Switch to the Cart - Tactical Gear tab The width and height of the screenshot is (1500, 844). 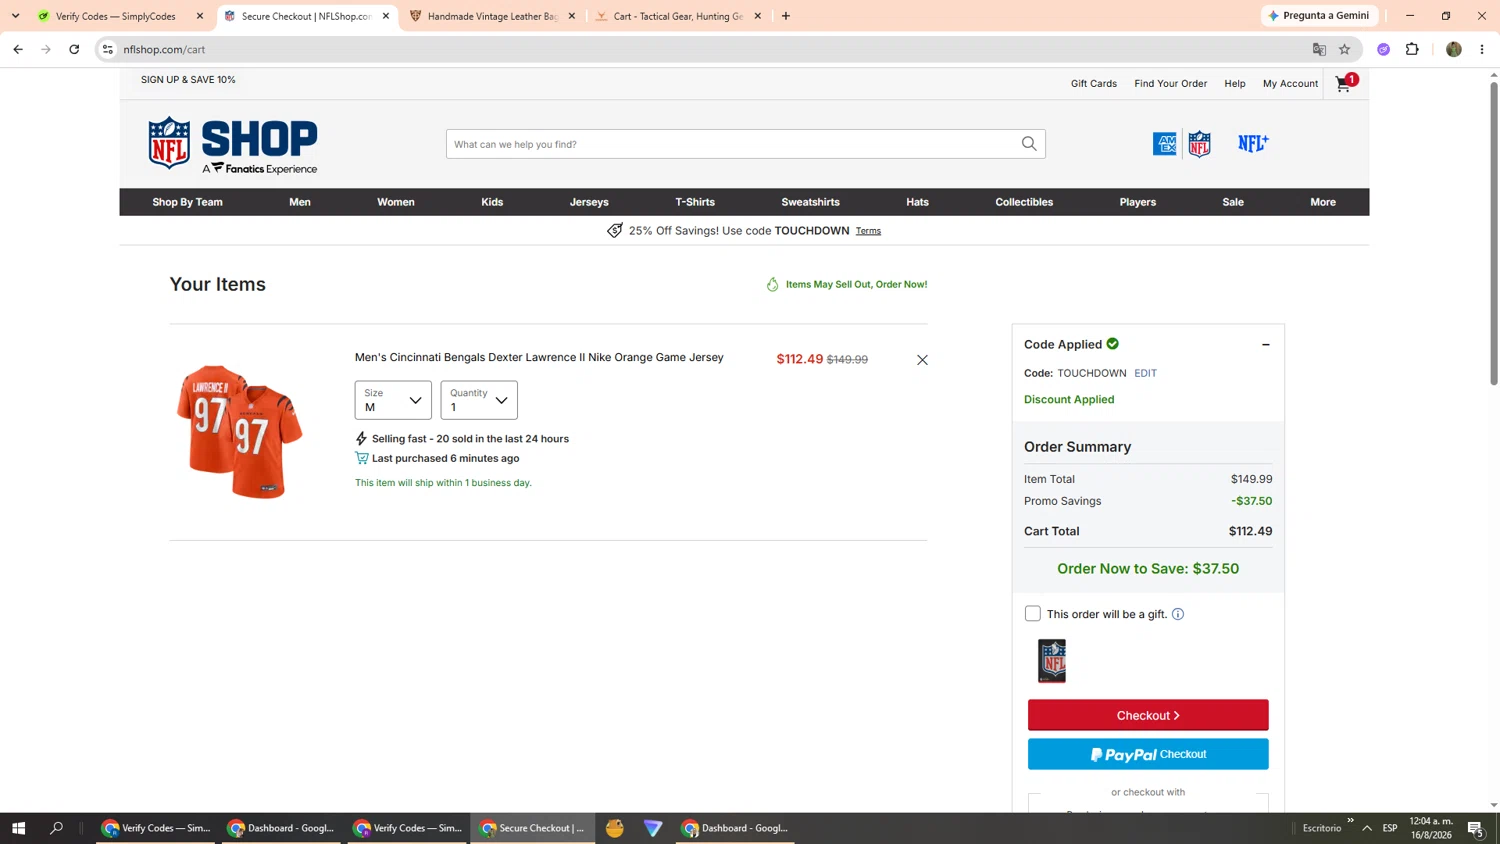[x=678, y=16]
